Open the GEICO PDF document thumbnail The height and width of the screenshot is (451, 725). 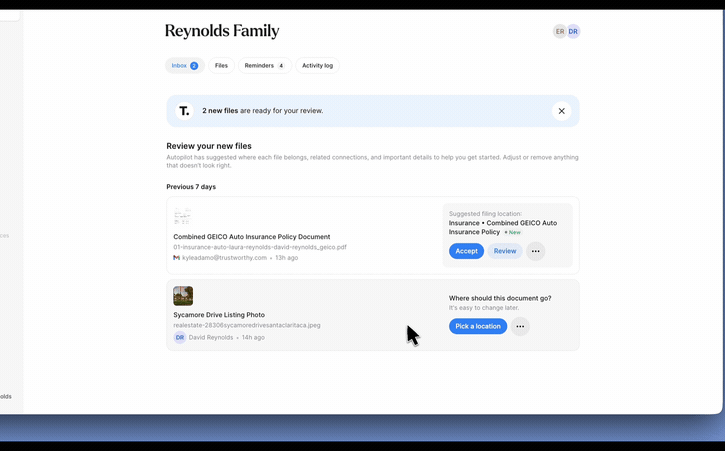(x=183, y=216)
